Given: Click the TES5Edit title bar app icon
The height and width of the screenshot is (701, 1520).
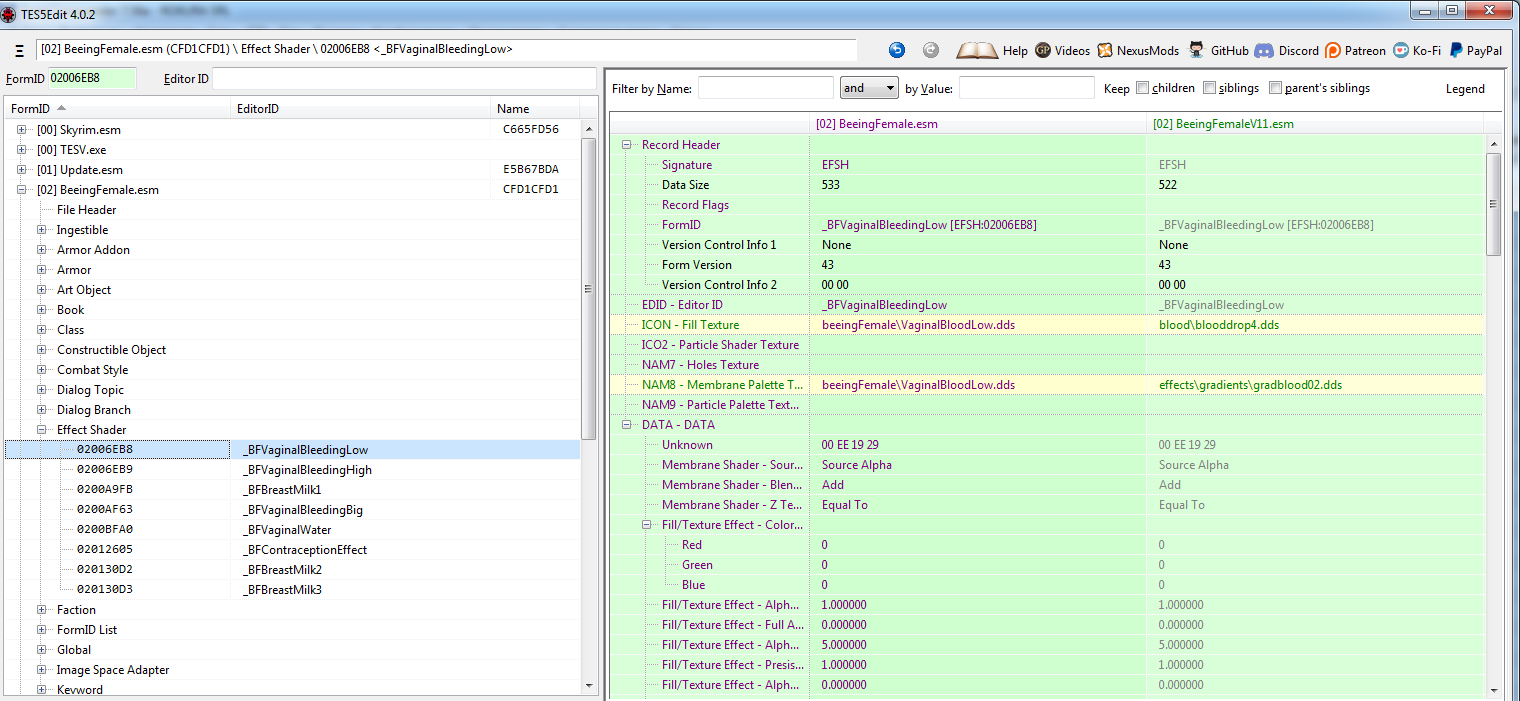Looking at the screenshot, I should (x=10, y=13).
